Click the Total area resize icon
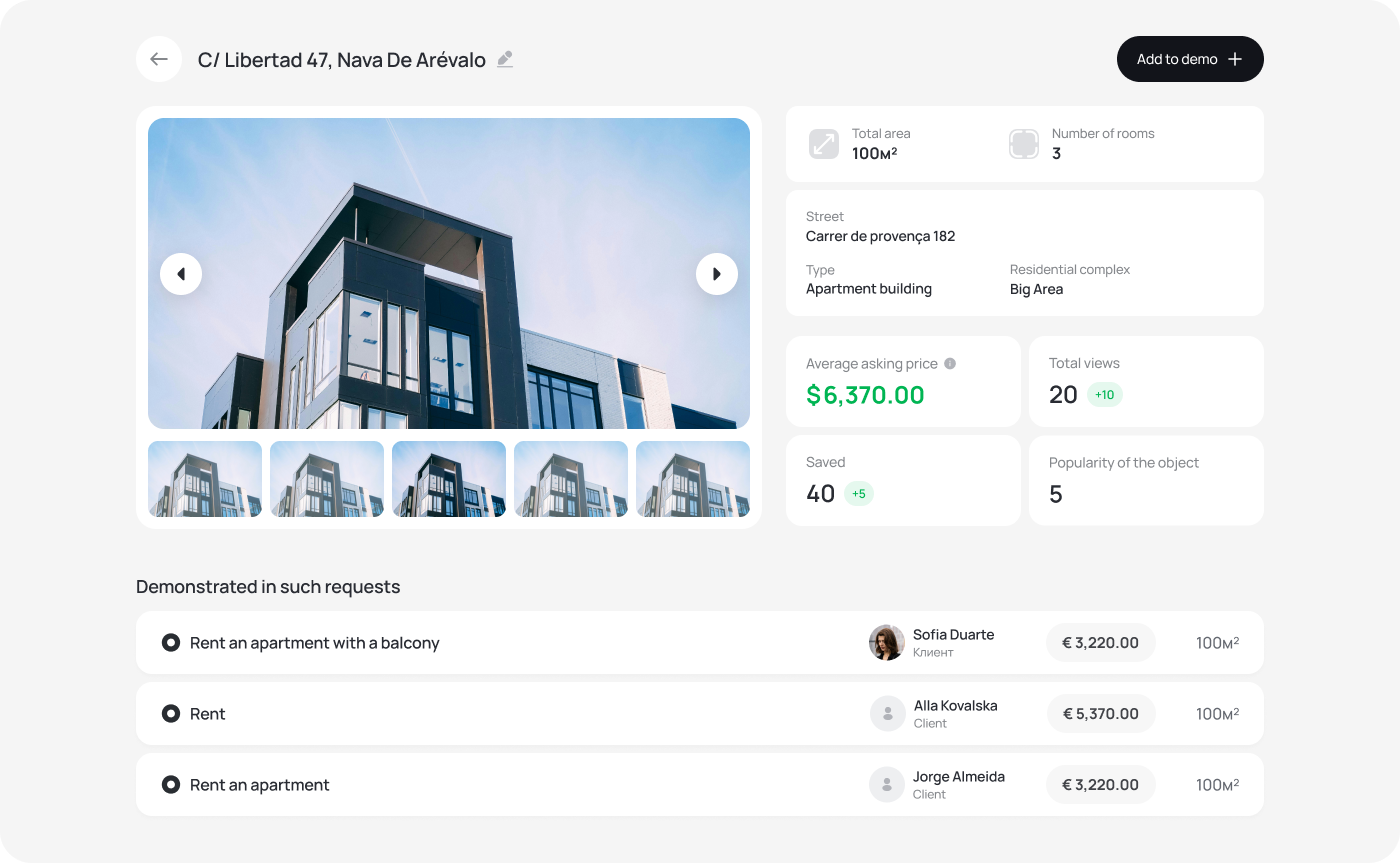This screenshot has height=863, width=1400. coord(824,144)
